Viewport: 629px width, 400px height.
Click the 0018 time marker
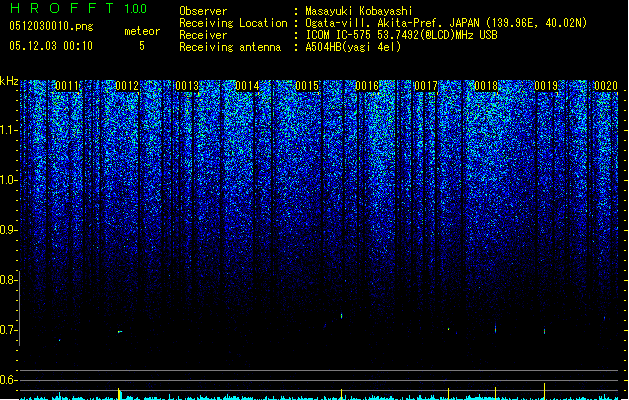click(486, 86)
